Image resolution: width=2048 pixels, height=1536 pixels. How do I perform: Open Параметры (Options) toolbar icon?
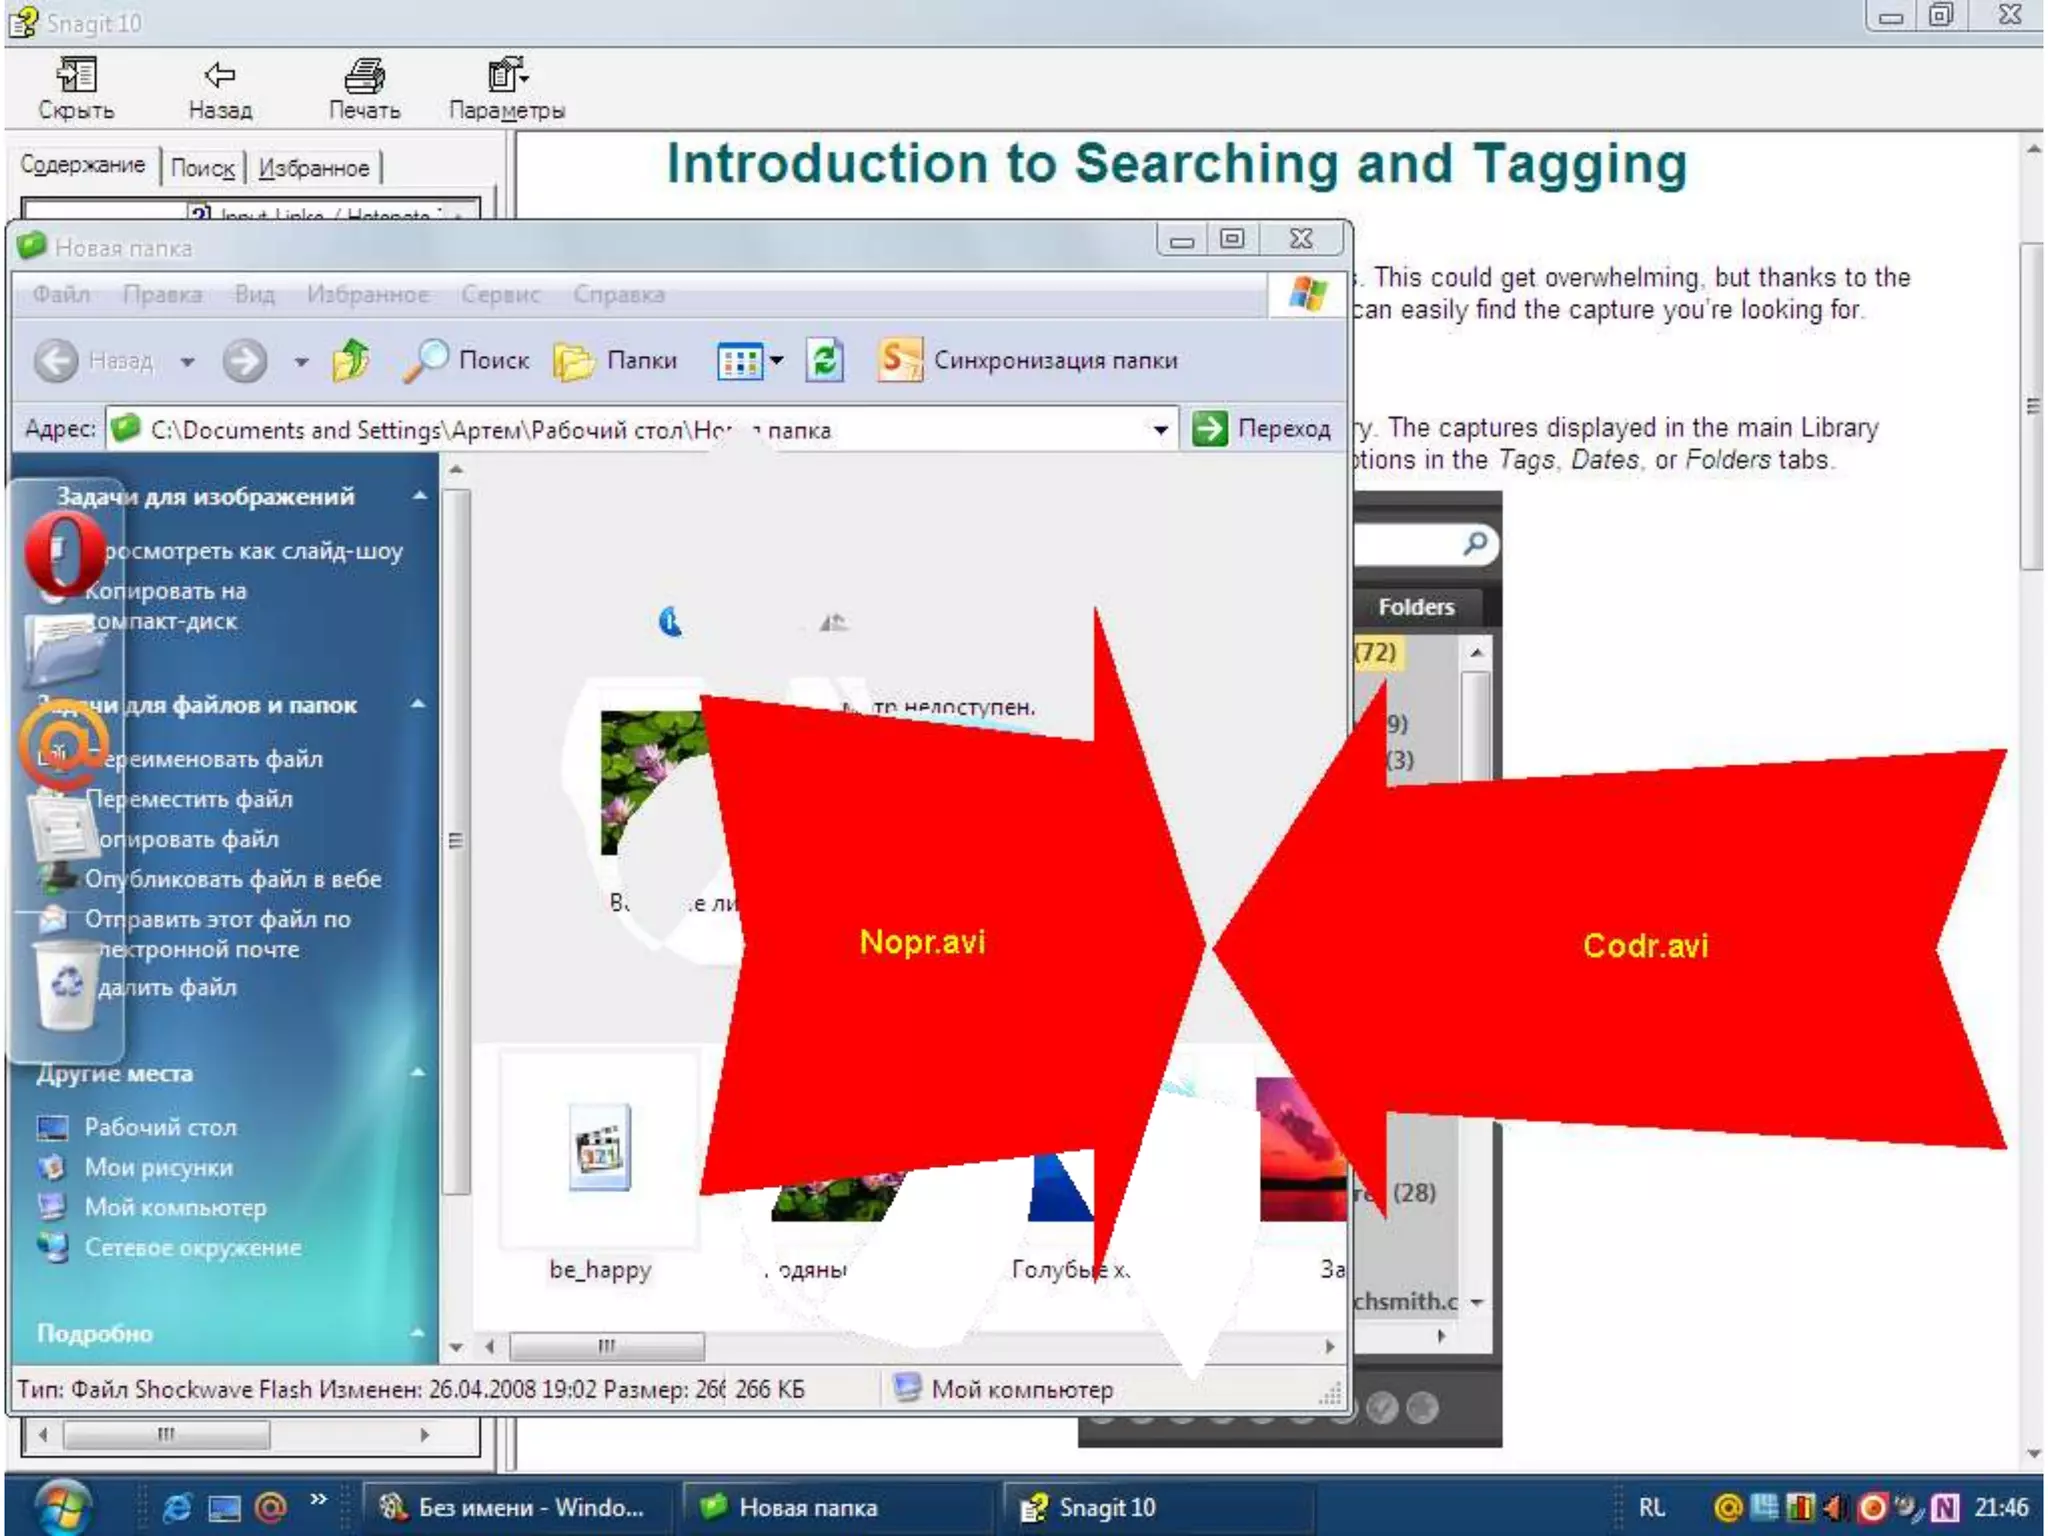point(507,76)
